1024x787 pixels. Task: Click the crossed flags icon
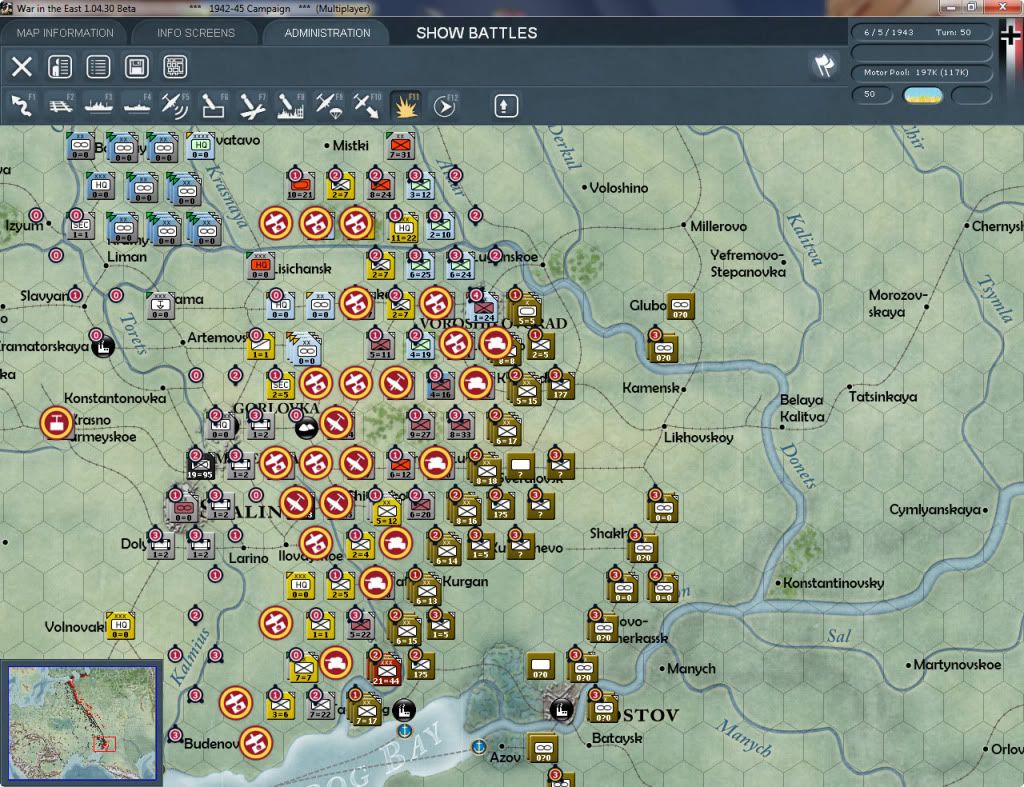[x=824, y=65]
